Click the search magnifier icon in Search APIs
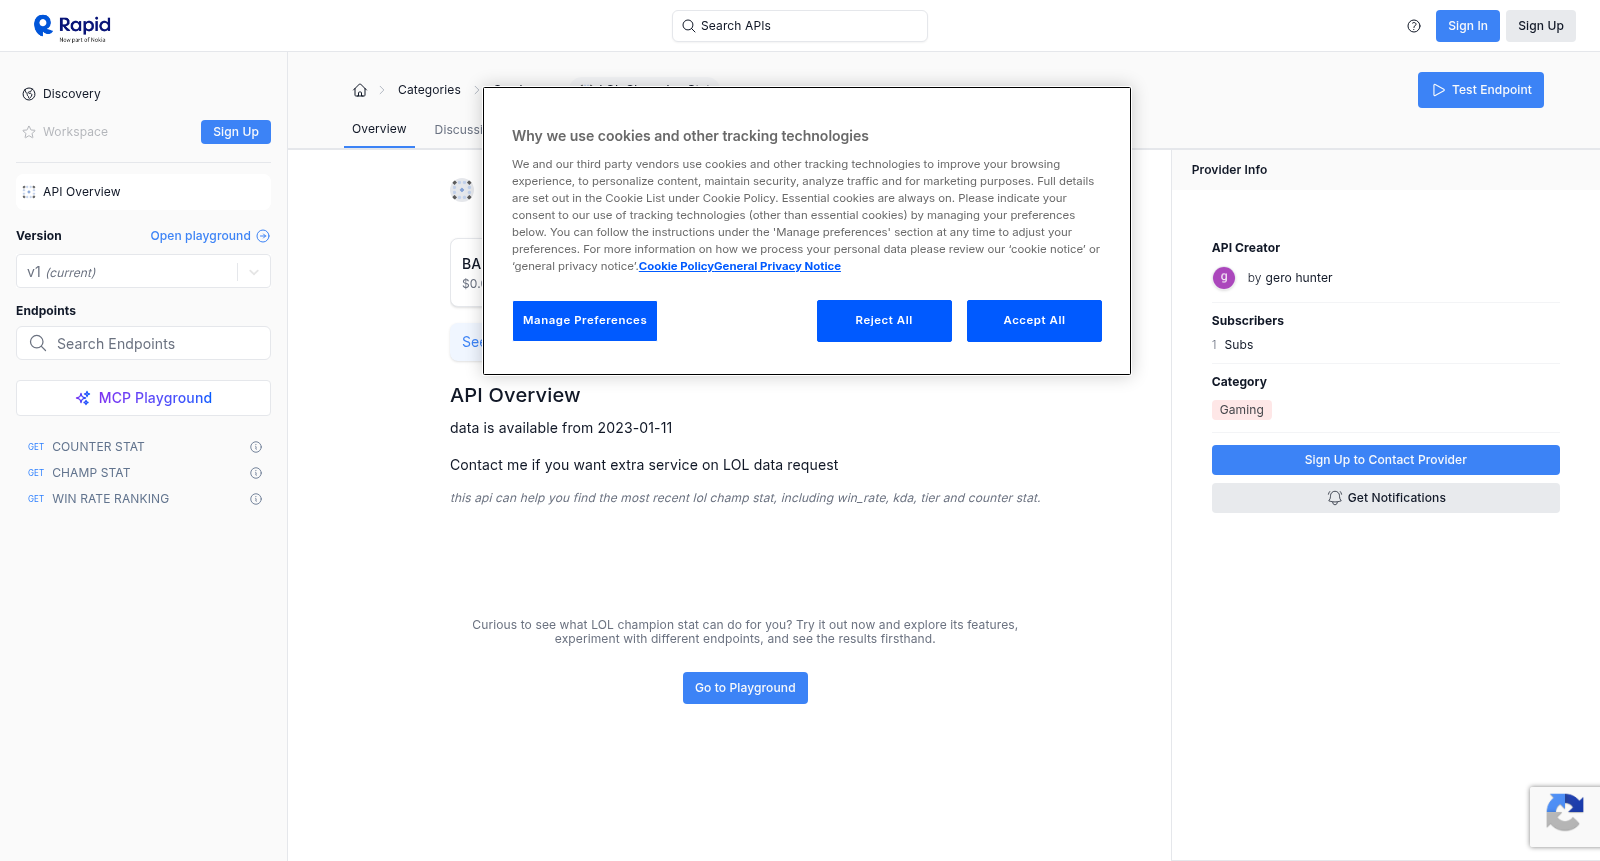The width and height of the screenshot is (1600, 861). point(688,26)
